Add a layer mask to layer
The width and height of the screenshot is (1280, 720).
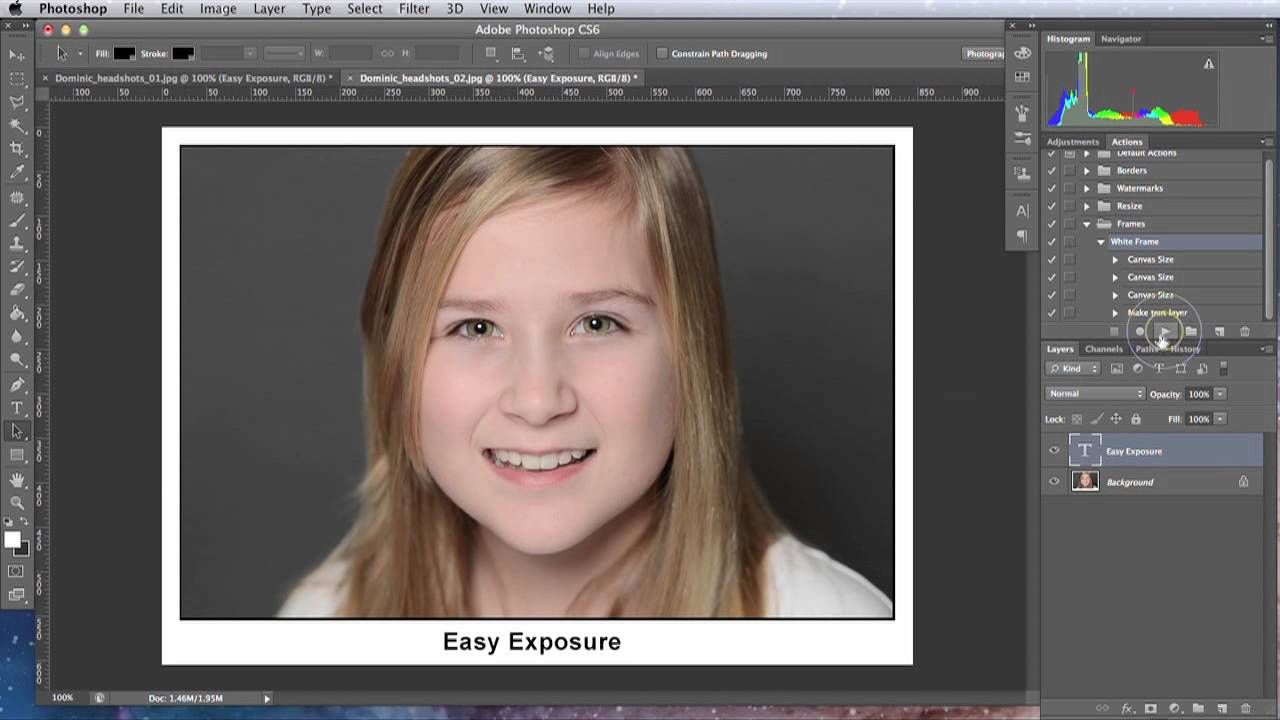tap(1151, 708)
